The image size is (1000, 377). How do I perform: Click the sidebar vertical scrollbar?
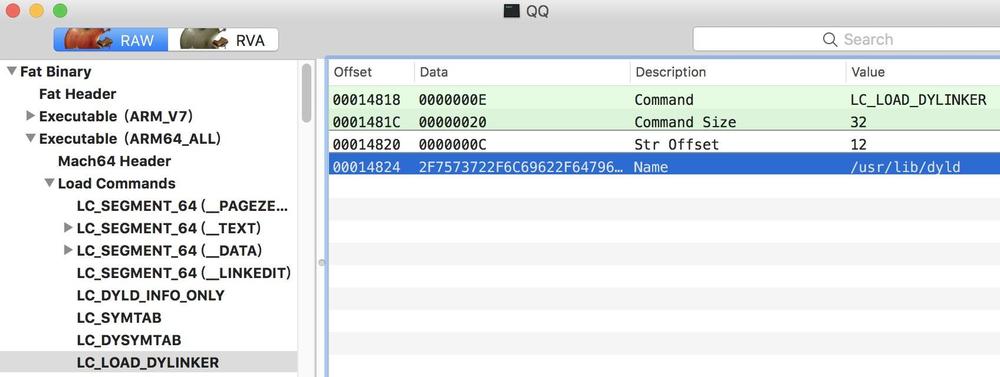pos(307,93)
